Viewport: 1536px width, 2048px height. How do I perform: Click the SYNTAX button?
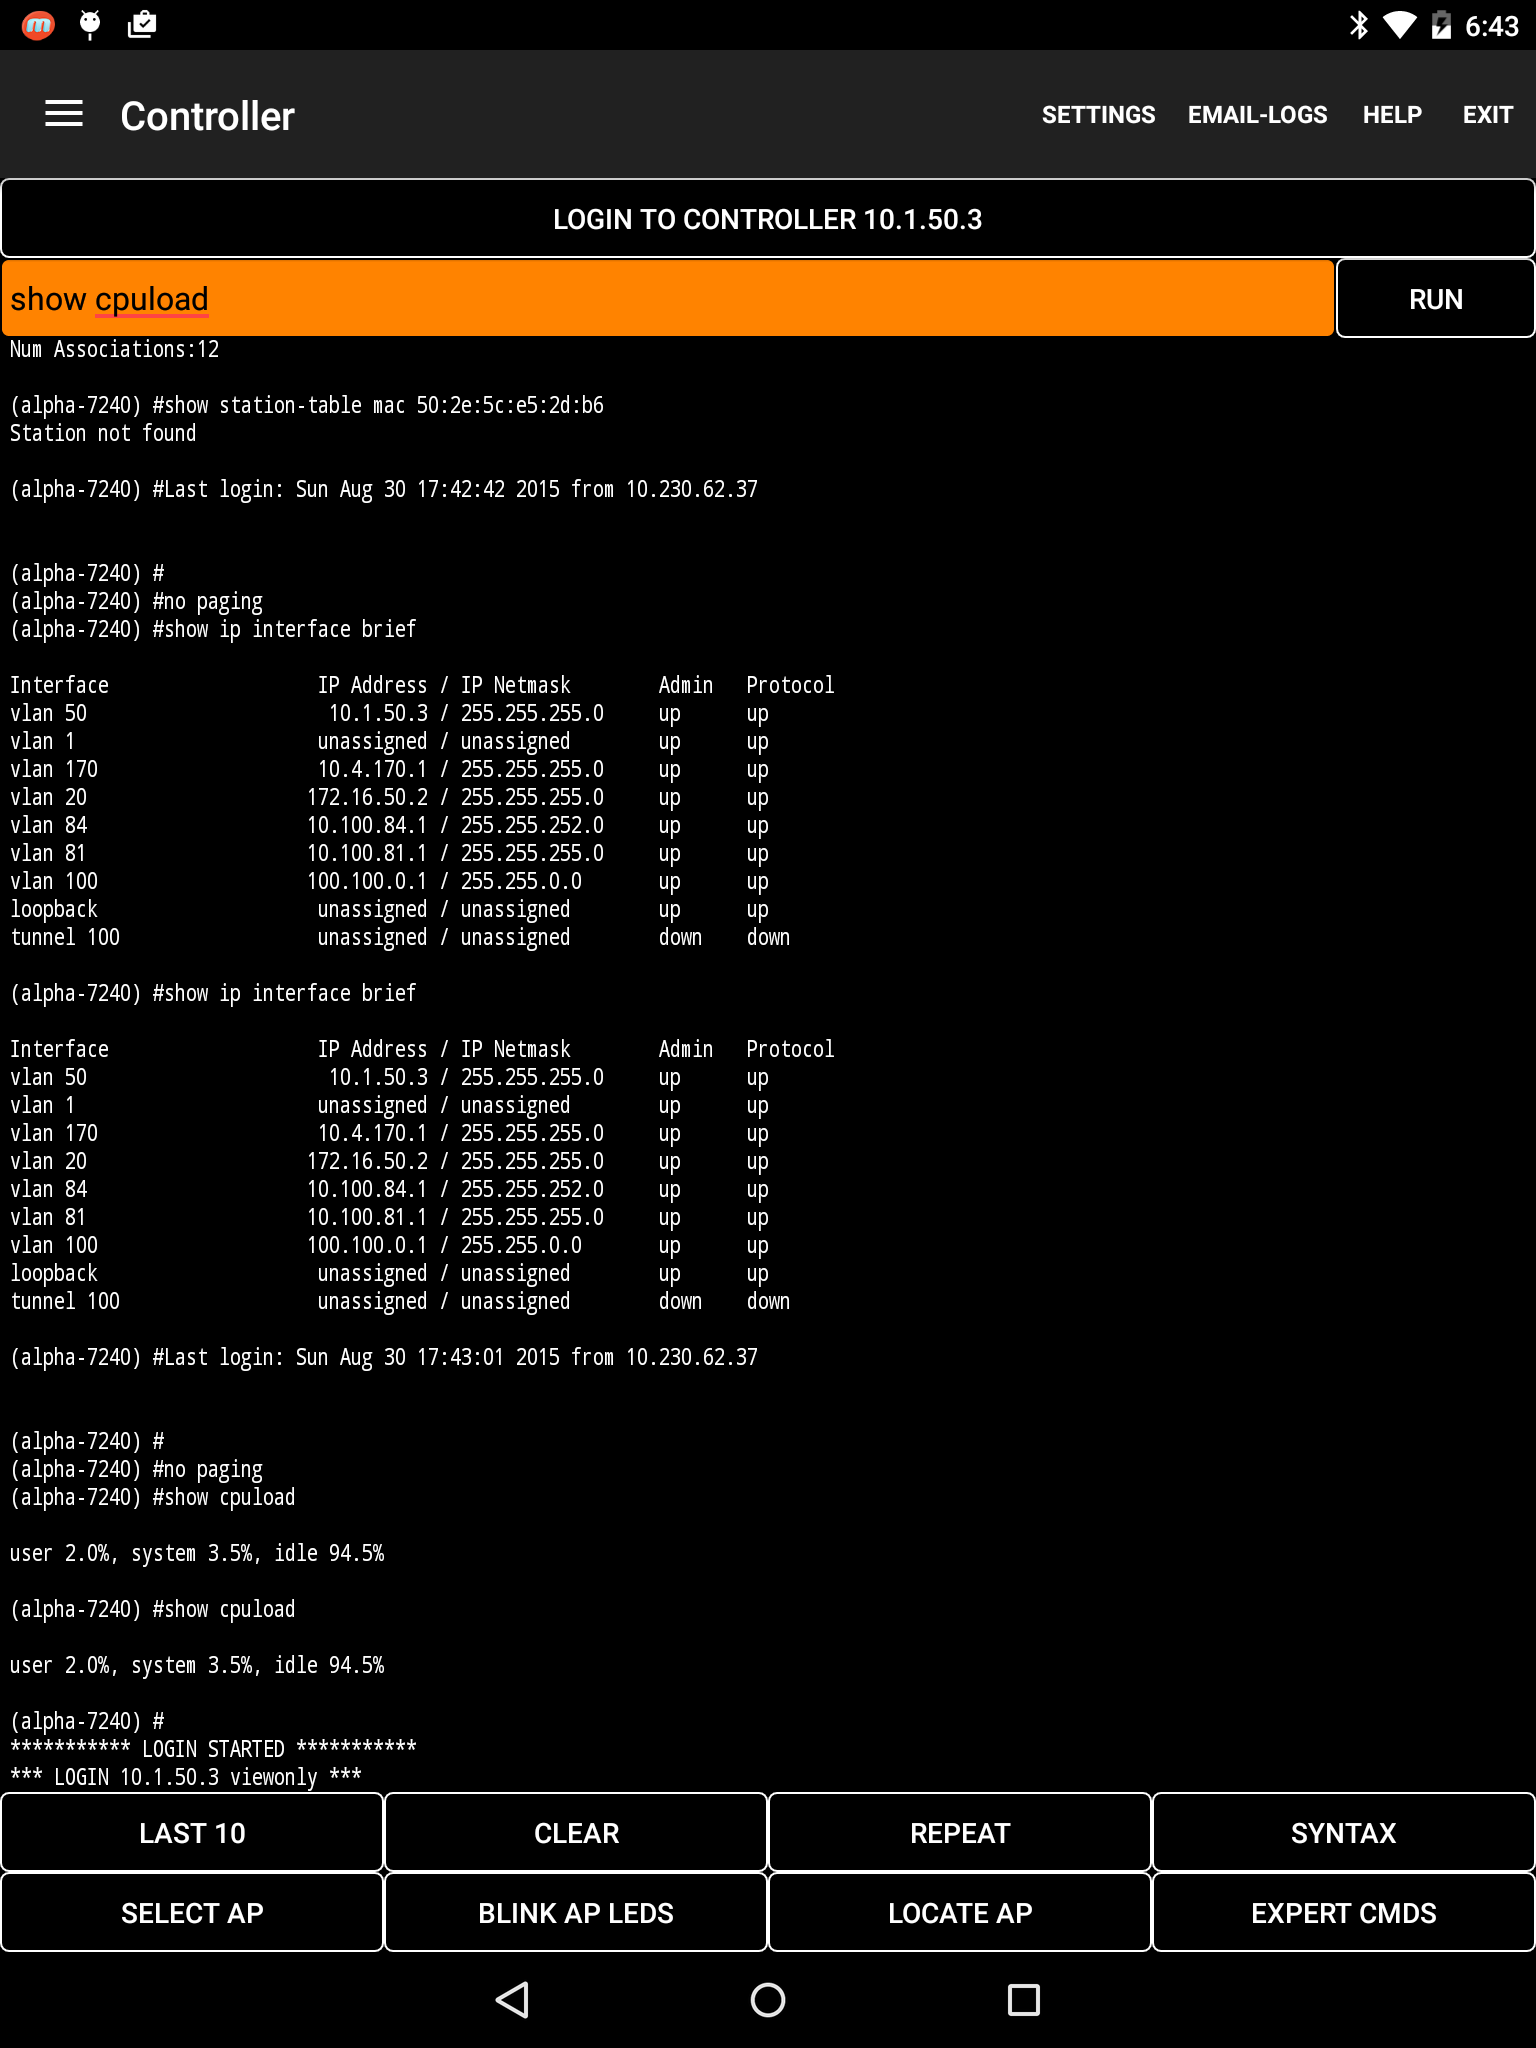coord(1344,1833)
